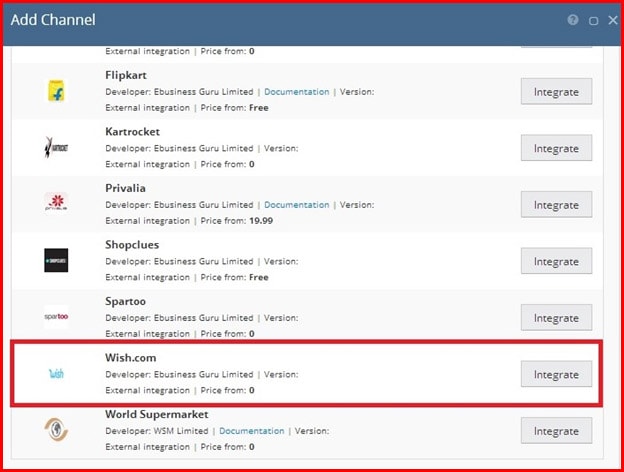This screenshot has height=472, width=624.
Task: Click the Kartrocket logo icon
Action: pyautogui.click(x=56, y=148)
